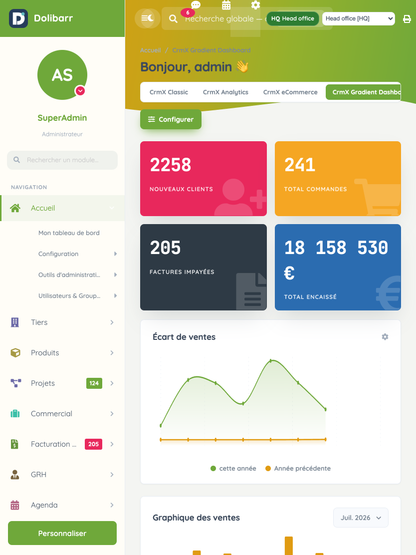Click the Commercial suitcase icon

[x=15, y=413]
